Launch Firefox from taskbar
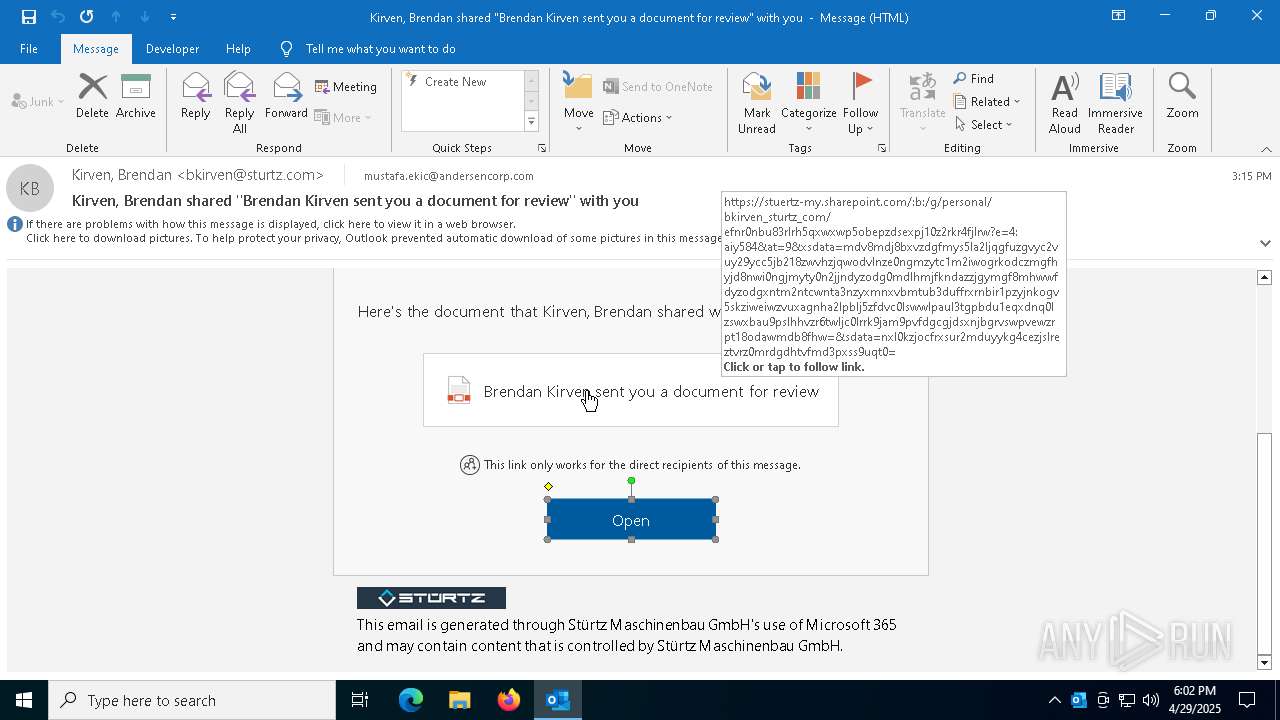The width and height of the screenshot is (1280, 720). pos(509,700)
